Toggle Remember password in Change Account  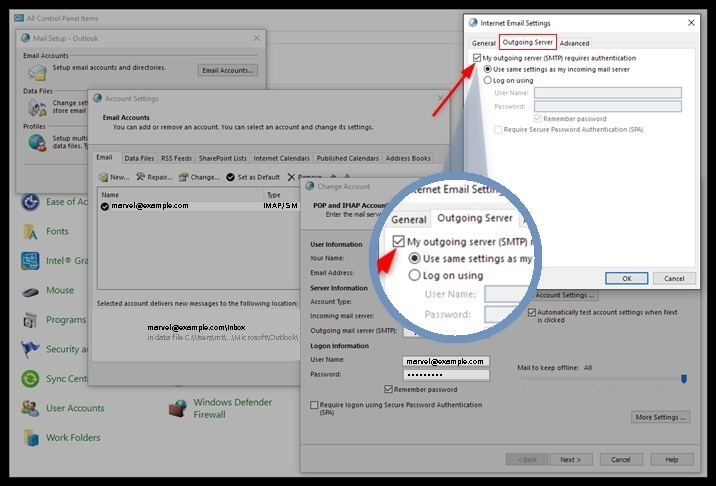pyautogui.click(x=389, y=390)
